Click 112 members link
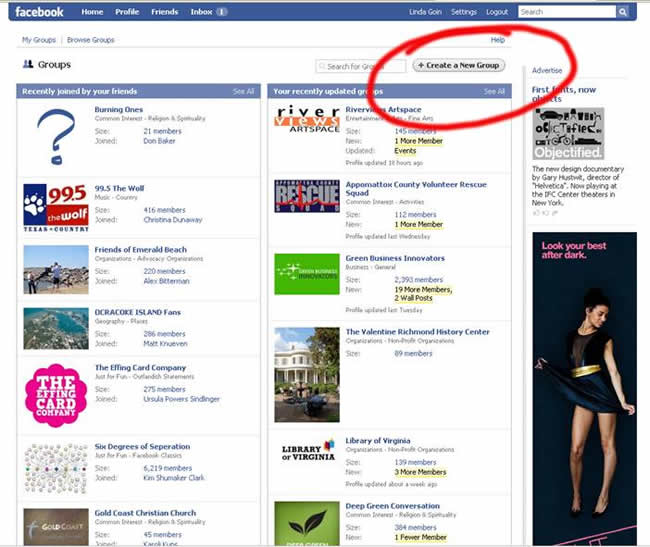This screenshot has width=650, height=547. point(415,214)
